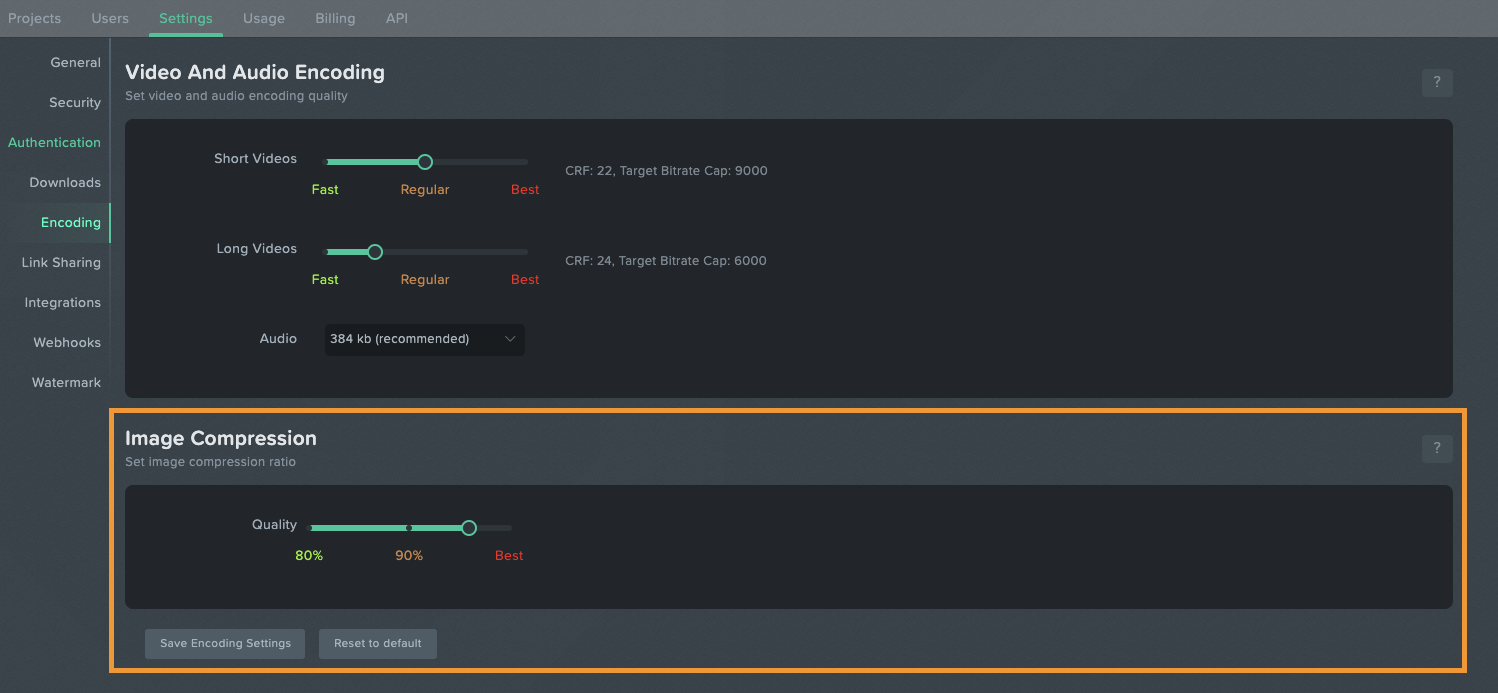Open Link Sharing settings
The height and width of the screenshot is (693, 1498).
[61, 262]
